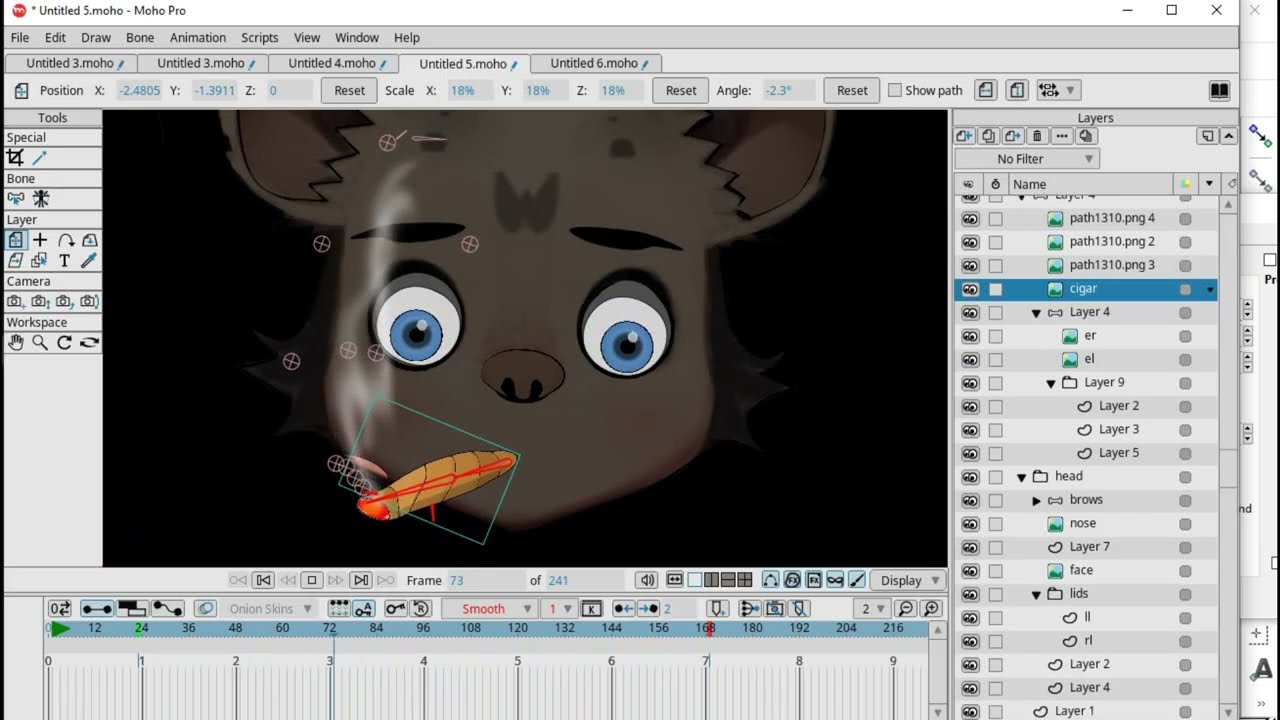Click the label color swatch of nose layer

pyautogui.click(x=1185, y=523)
